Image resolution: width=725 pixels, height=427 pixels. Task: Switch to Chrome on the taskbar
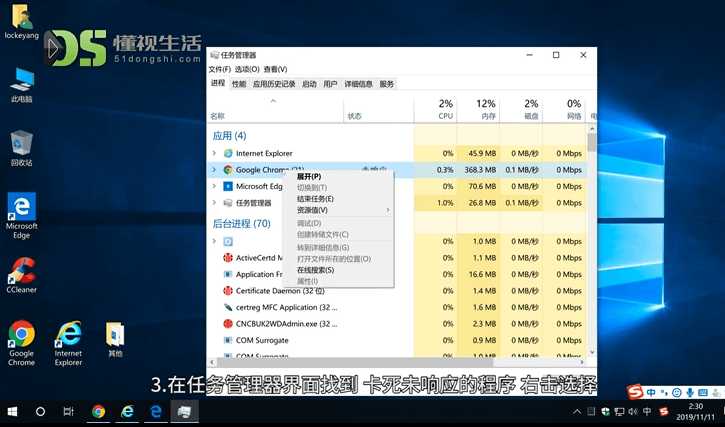point(98,411)
